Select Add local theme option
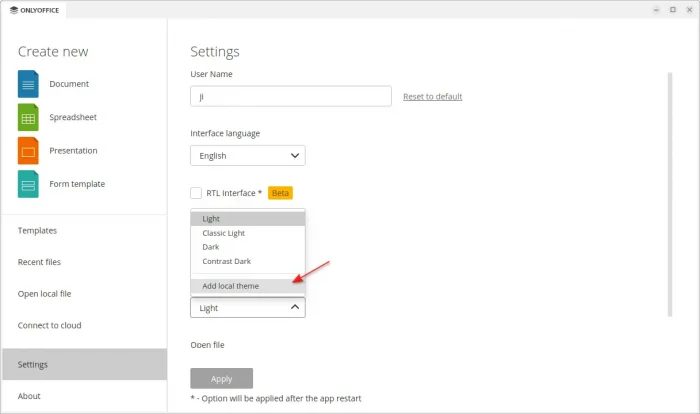700x414 pixels. tap(232, 286)
